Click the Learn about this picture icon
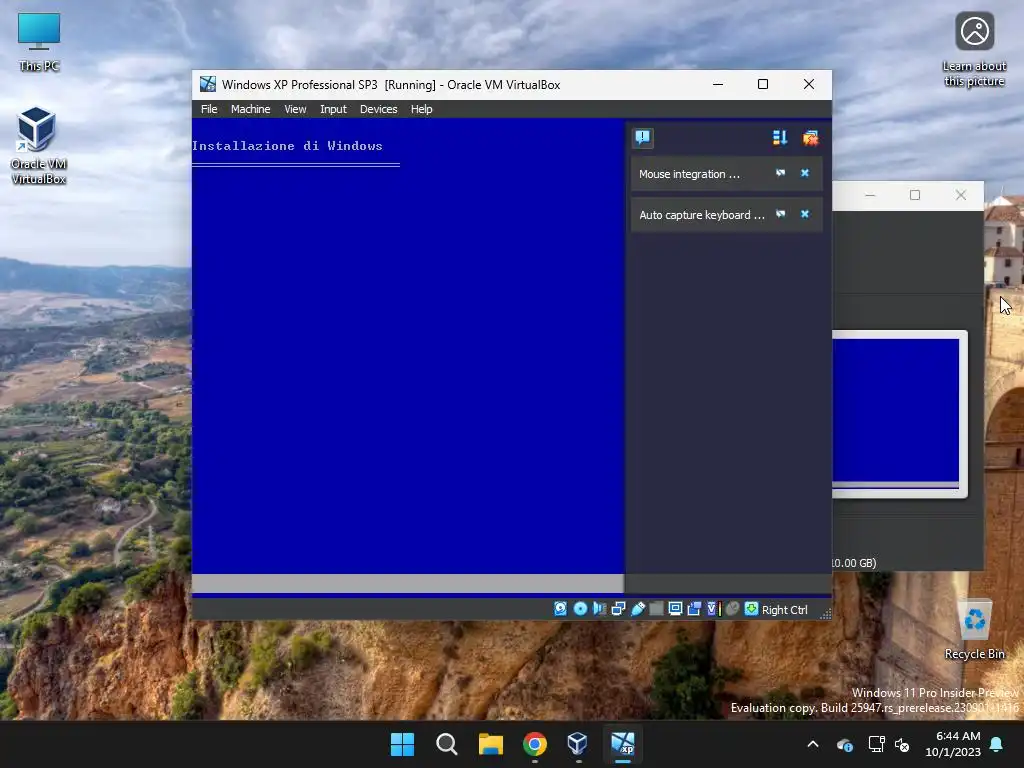This screenshot has width=1024, height=768. tap(974, 50)
